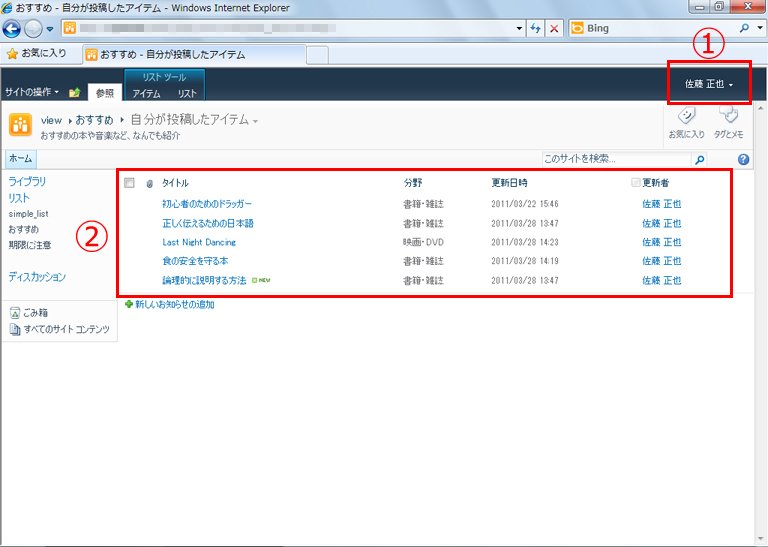Open the item 論理的に説明する方法
Screen dimensions: 768x547
point(204,280)
